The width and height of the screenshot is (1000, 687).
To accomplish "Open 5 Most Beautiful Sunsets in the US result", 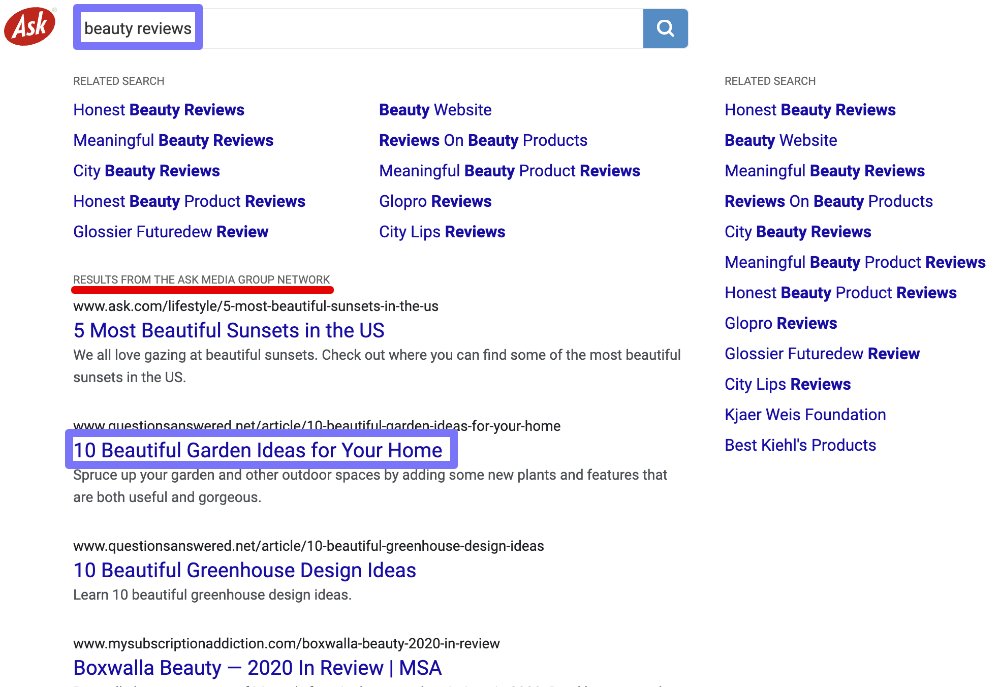I will point(229,330).
